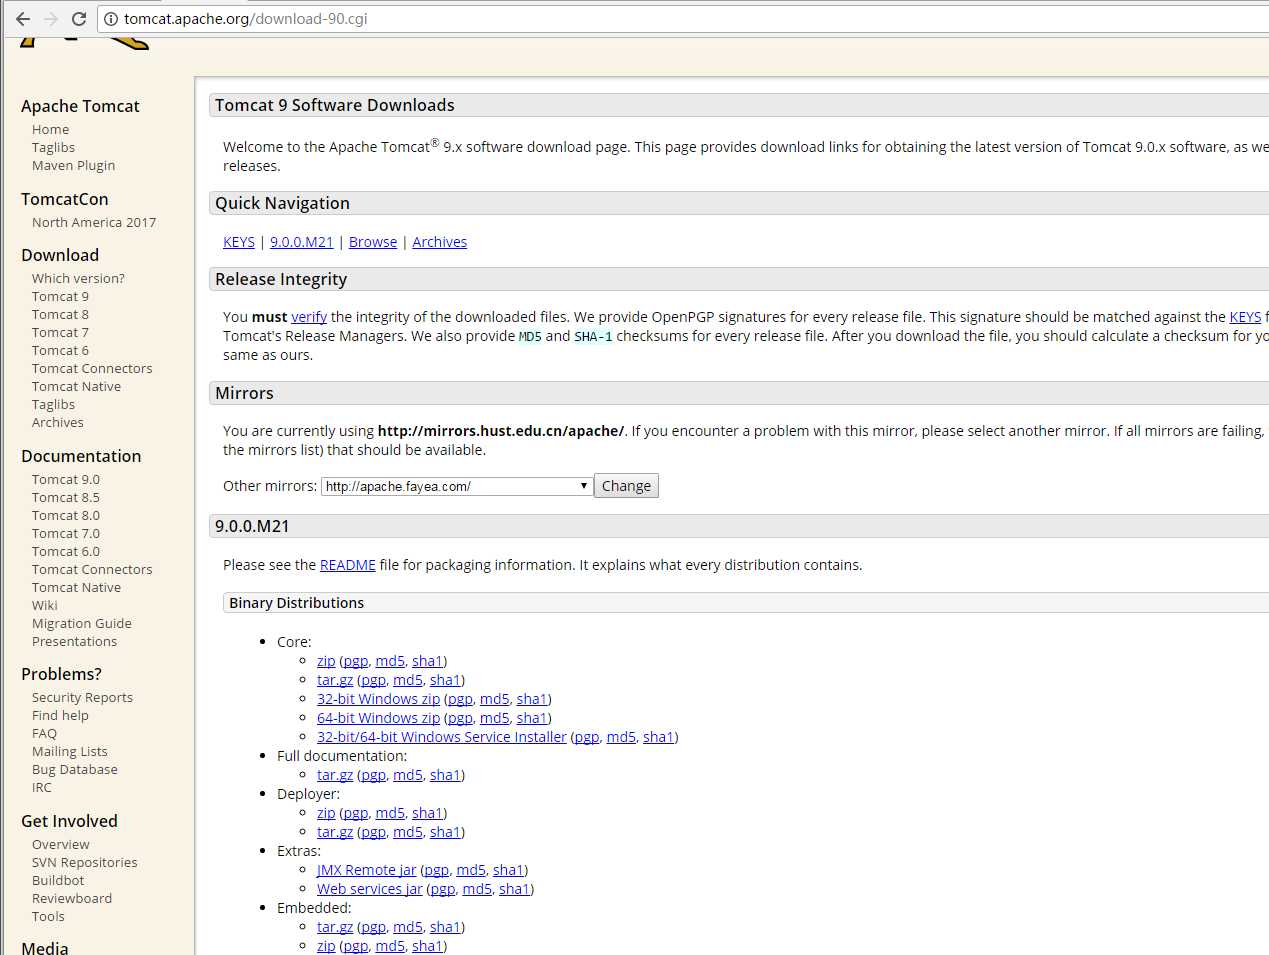Open Maven Plugin in sidebar
The image size is (1269, 955).
tap(73, 166)
